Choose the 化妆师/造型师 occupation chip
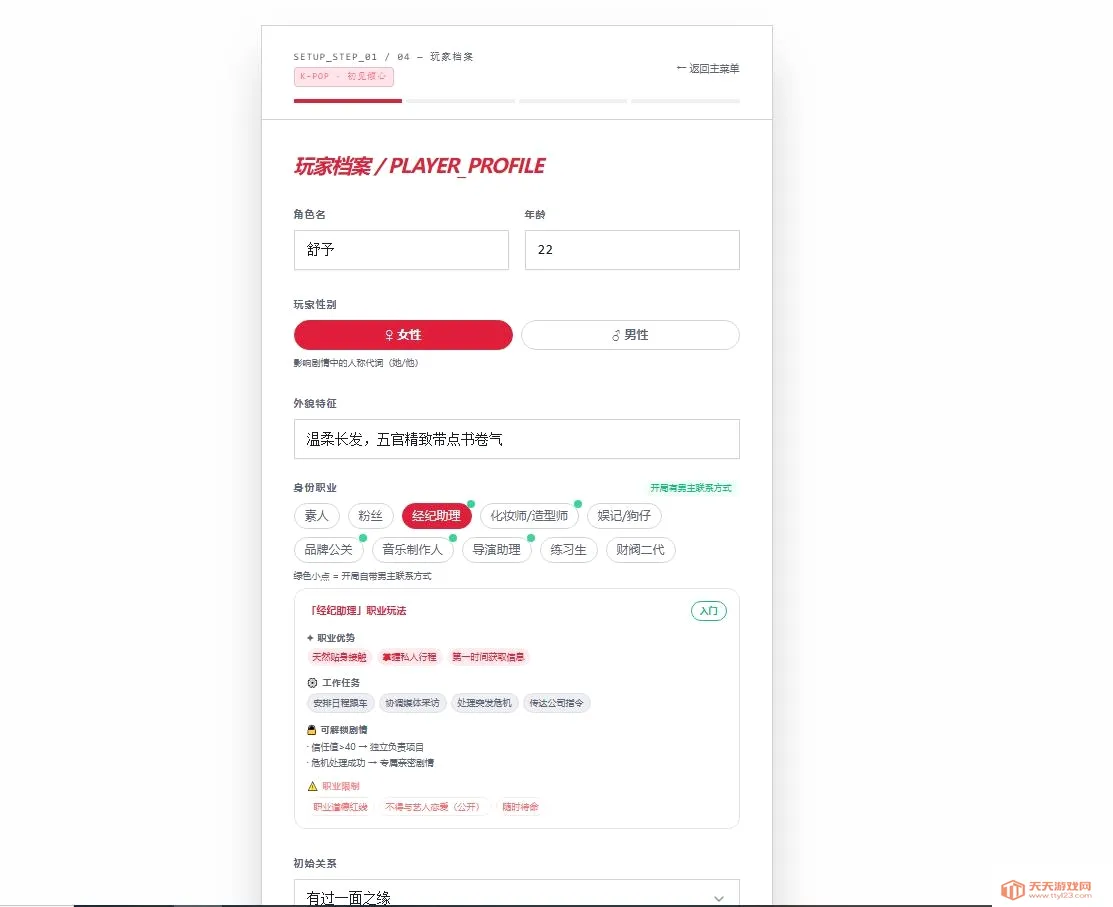The image size is (1113, 907). pyautogui.click(x=530, y=516)
